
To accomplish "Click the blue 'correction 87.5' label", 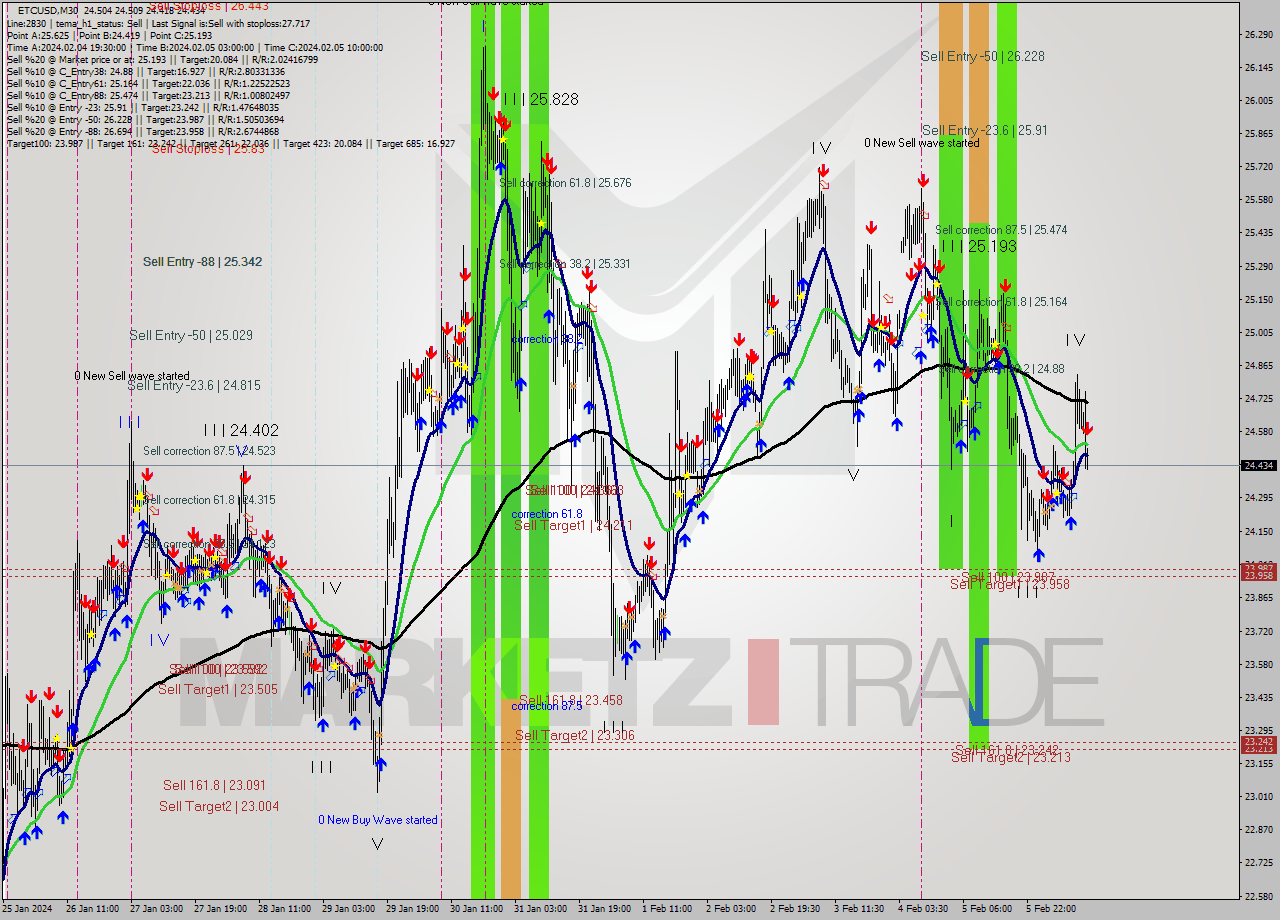I will pos(547,706).
